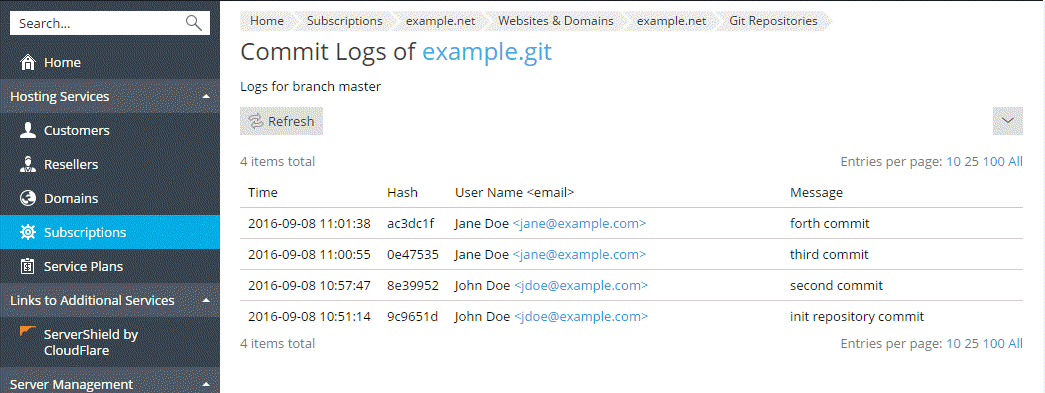This screenshot has height=393, width=1045.
Task: Set top entries per page to 100
Action: pyautogui.click(x=994, y=161)
